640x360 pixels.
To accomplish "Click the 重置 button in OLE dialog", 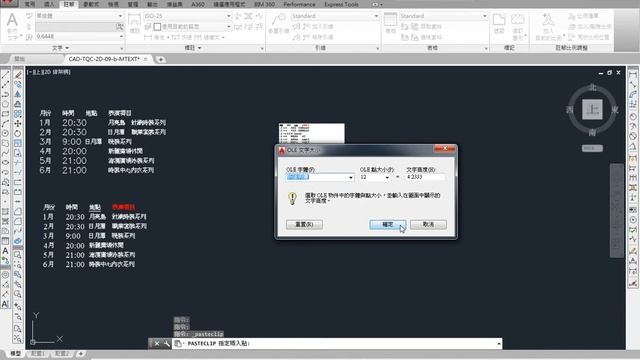I will pyautogui.click(x=304, y=224).
